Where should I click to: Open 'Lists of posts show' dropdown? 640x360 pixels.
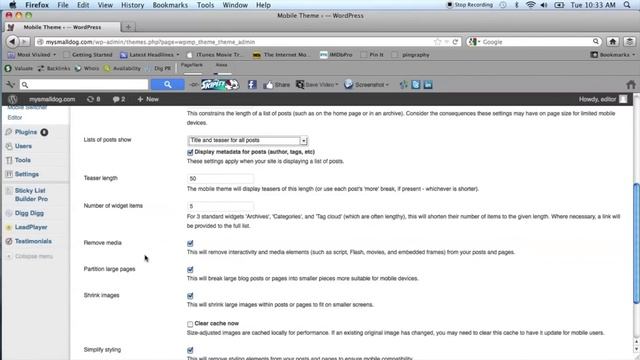point(247,140)
